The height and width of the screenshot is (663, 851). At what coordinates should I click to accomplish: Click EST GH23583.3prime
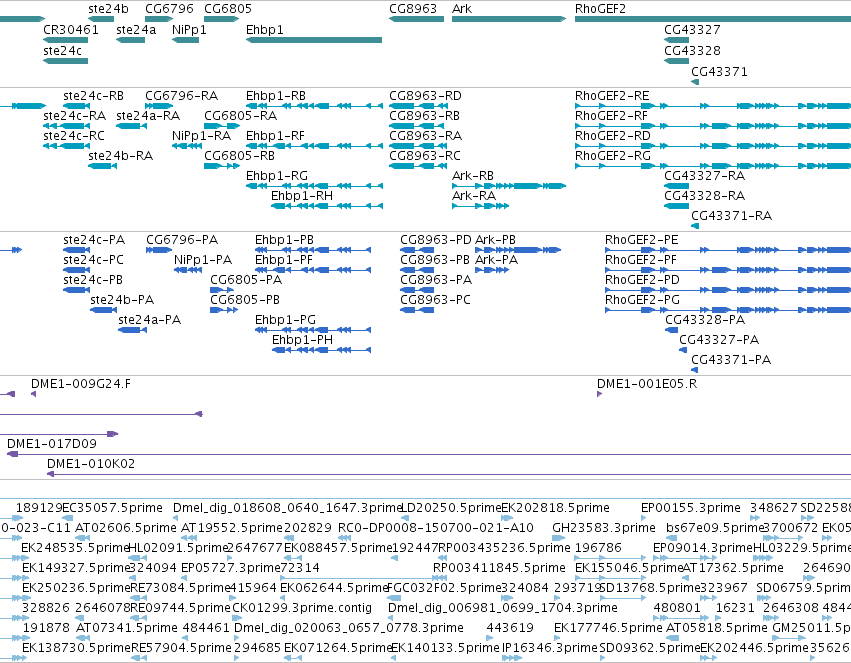point(604,528)
